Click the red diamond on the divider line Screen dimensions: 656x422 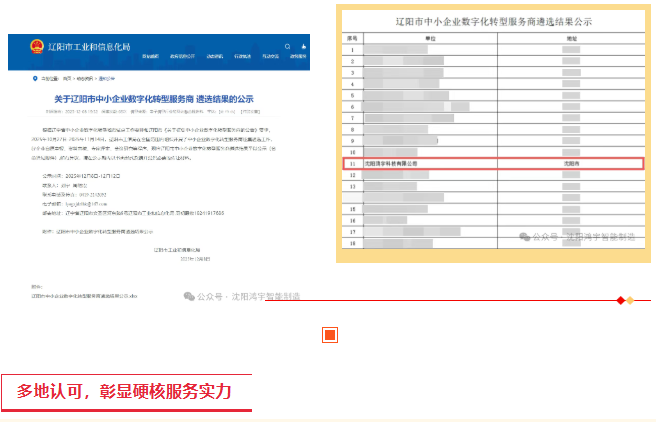(620, 300)
